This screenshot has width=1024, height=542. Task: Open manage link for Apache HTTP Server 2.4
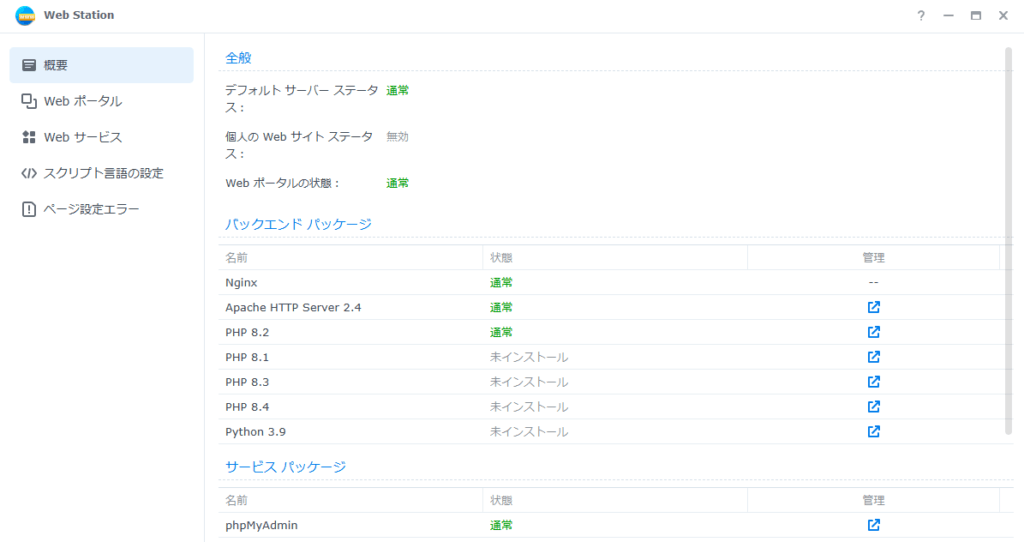coord(873,307)
